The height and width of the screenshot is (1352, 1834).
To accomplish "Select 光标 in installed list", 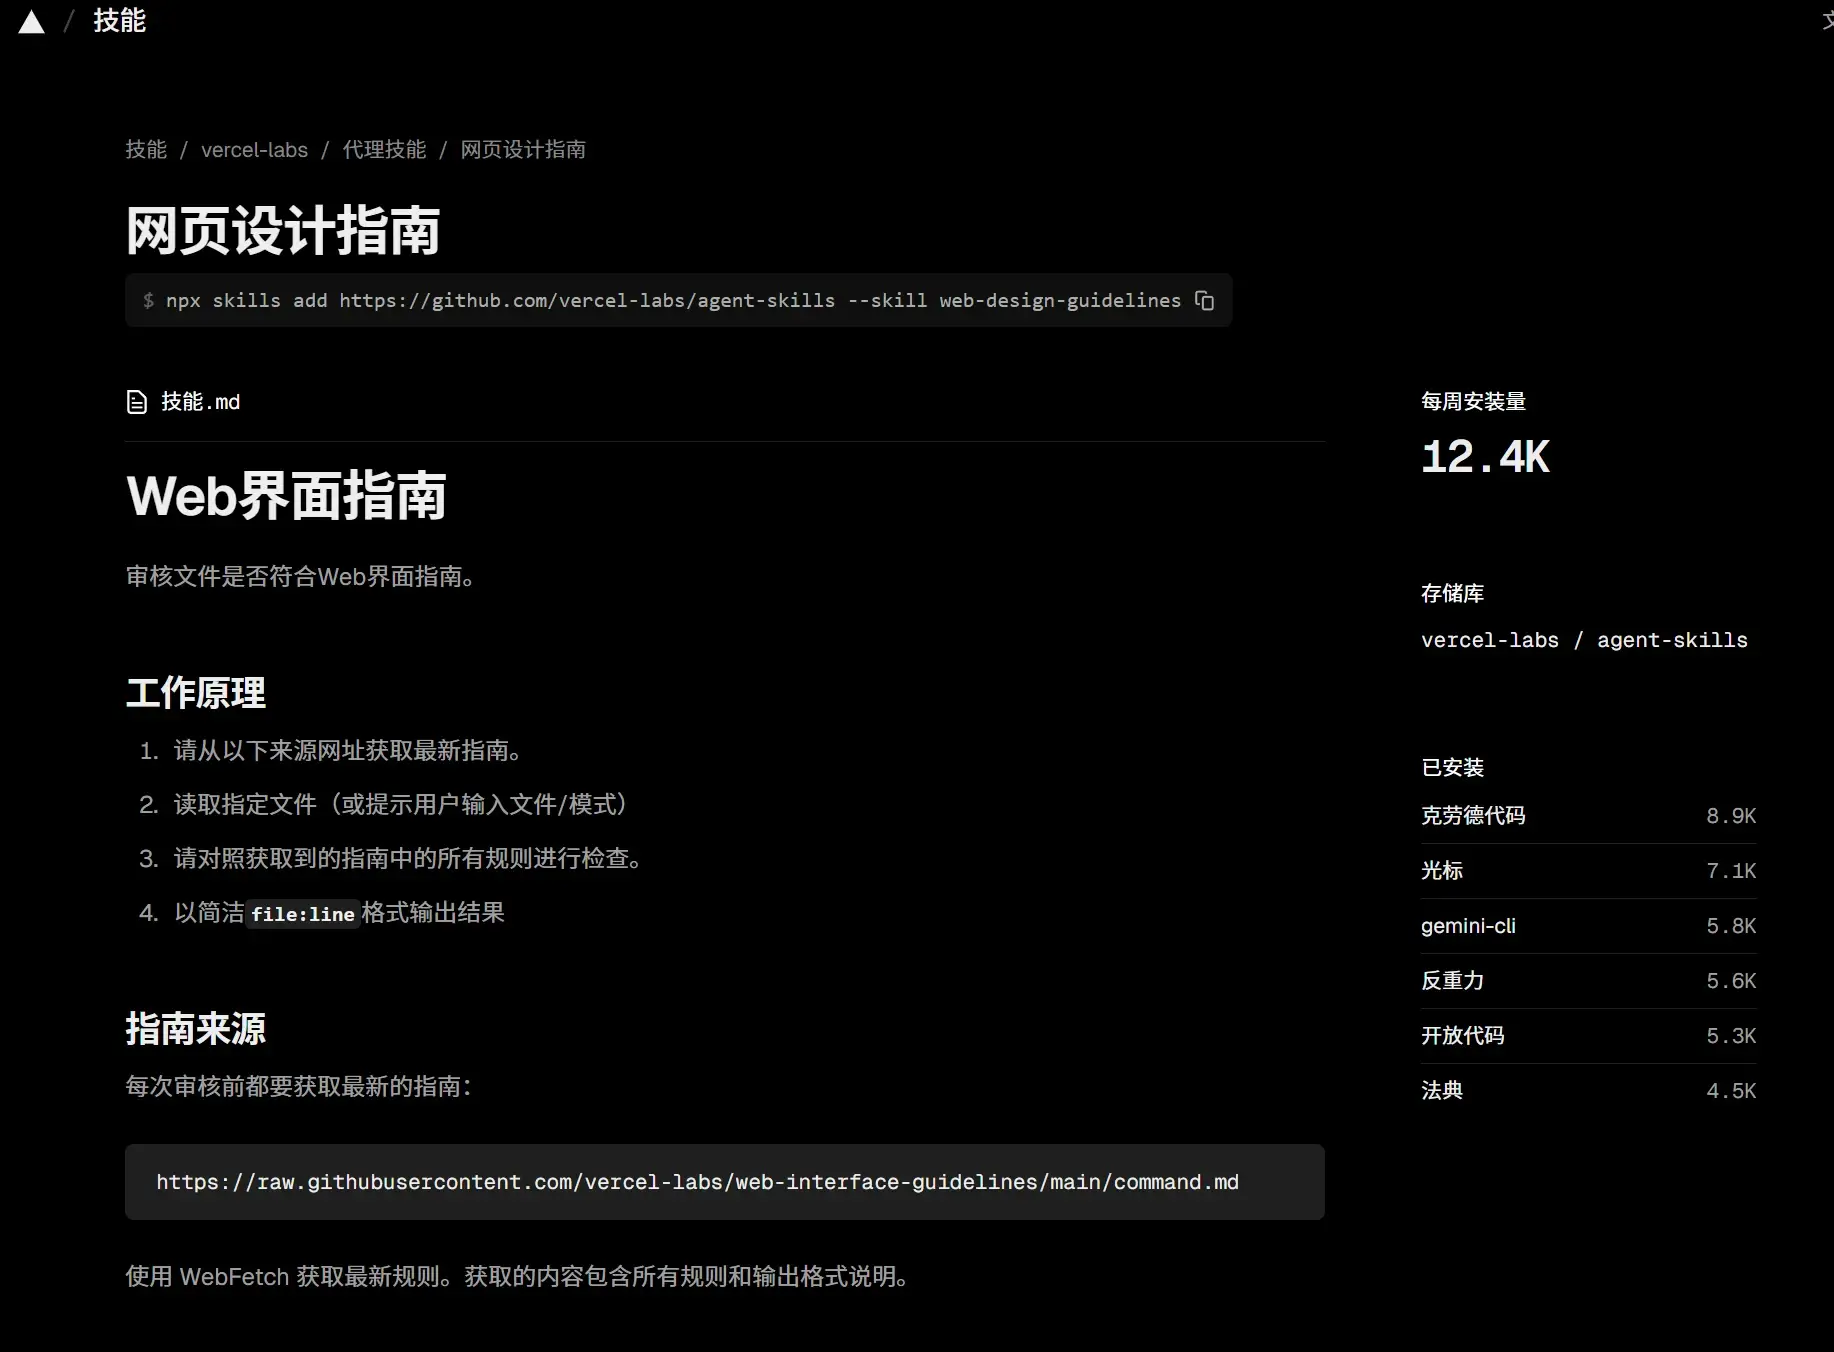I will click(x=1442, y=871).
